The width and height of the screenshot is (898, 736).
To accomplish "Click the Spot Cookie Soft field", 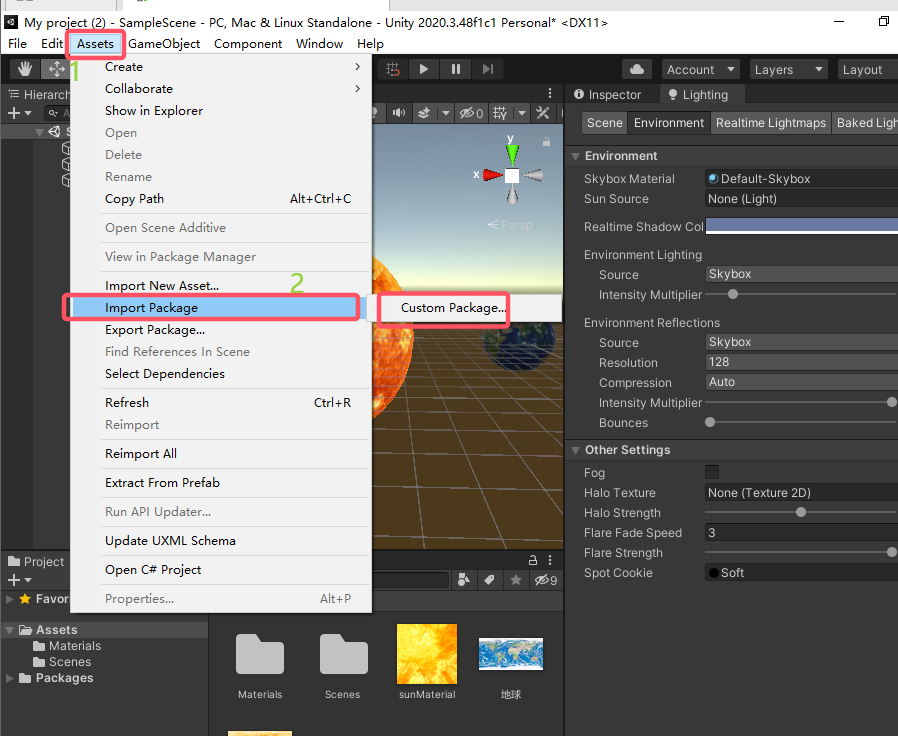I will pyautogui.click(x=801, y=573).
